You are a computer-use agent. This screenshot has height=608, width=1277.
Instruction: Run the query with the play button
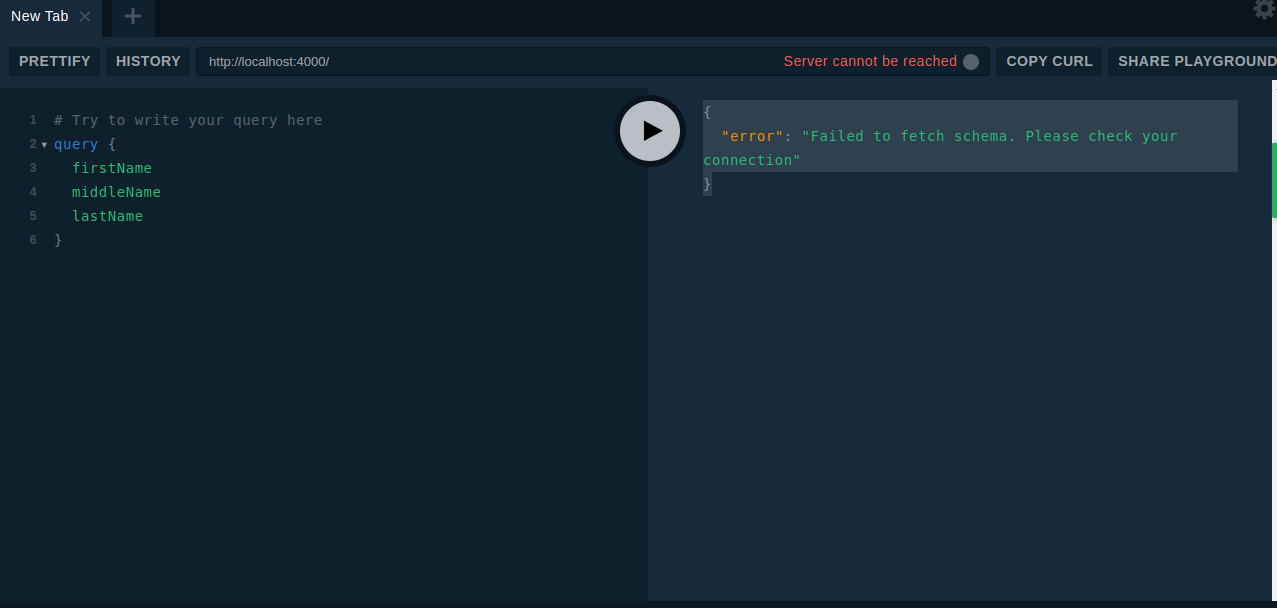tap(649, 131)
